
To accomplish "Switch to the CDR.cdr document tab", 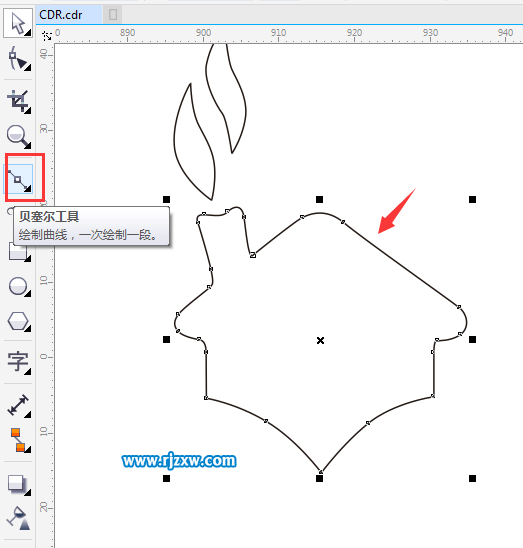I will [x=61, y=15].
